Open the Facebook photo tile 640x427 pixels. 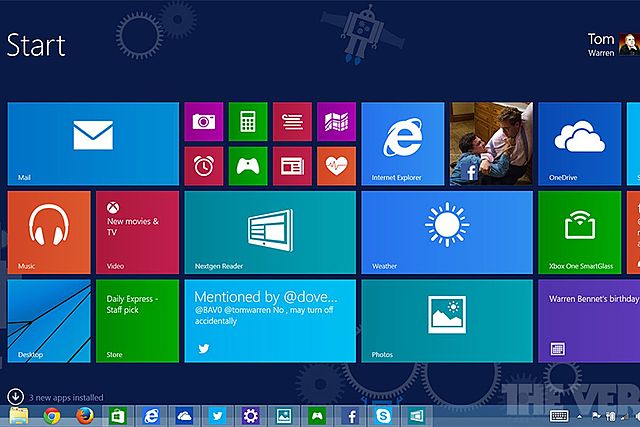point(491,143)
